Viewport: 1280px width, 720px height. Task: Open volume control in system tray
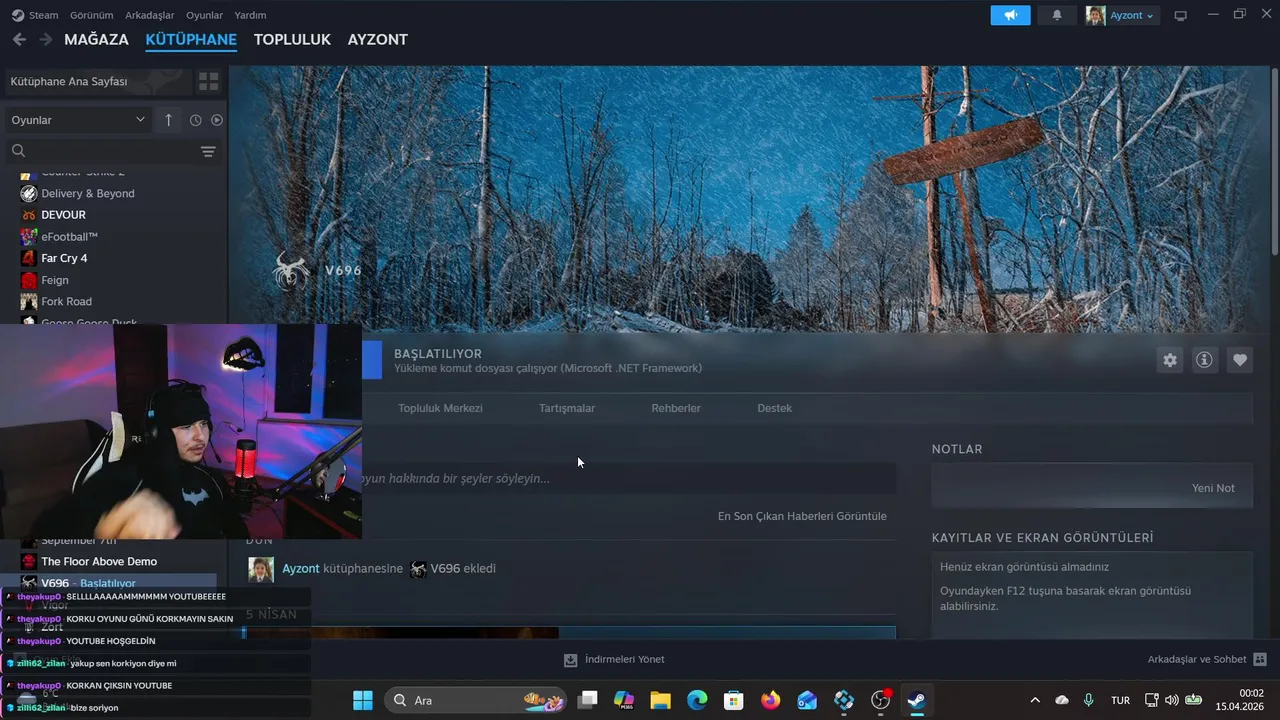pyautogui.click(x=1172, y=700)
